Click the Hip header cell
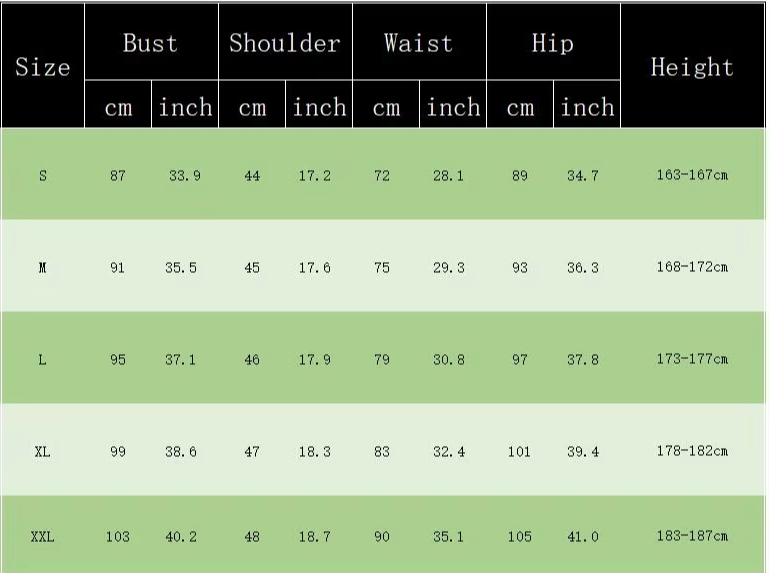Screen dimensions: 770x573 click(553, 42)
